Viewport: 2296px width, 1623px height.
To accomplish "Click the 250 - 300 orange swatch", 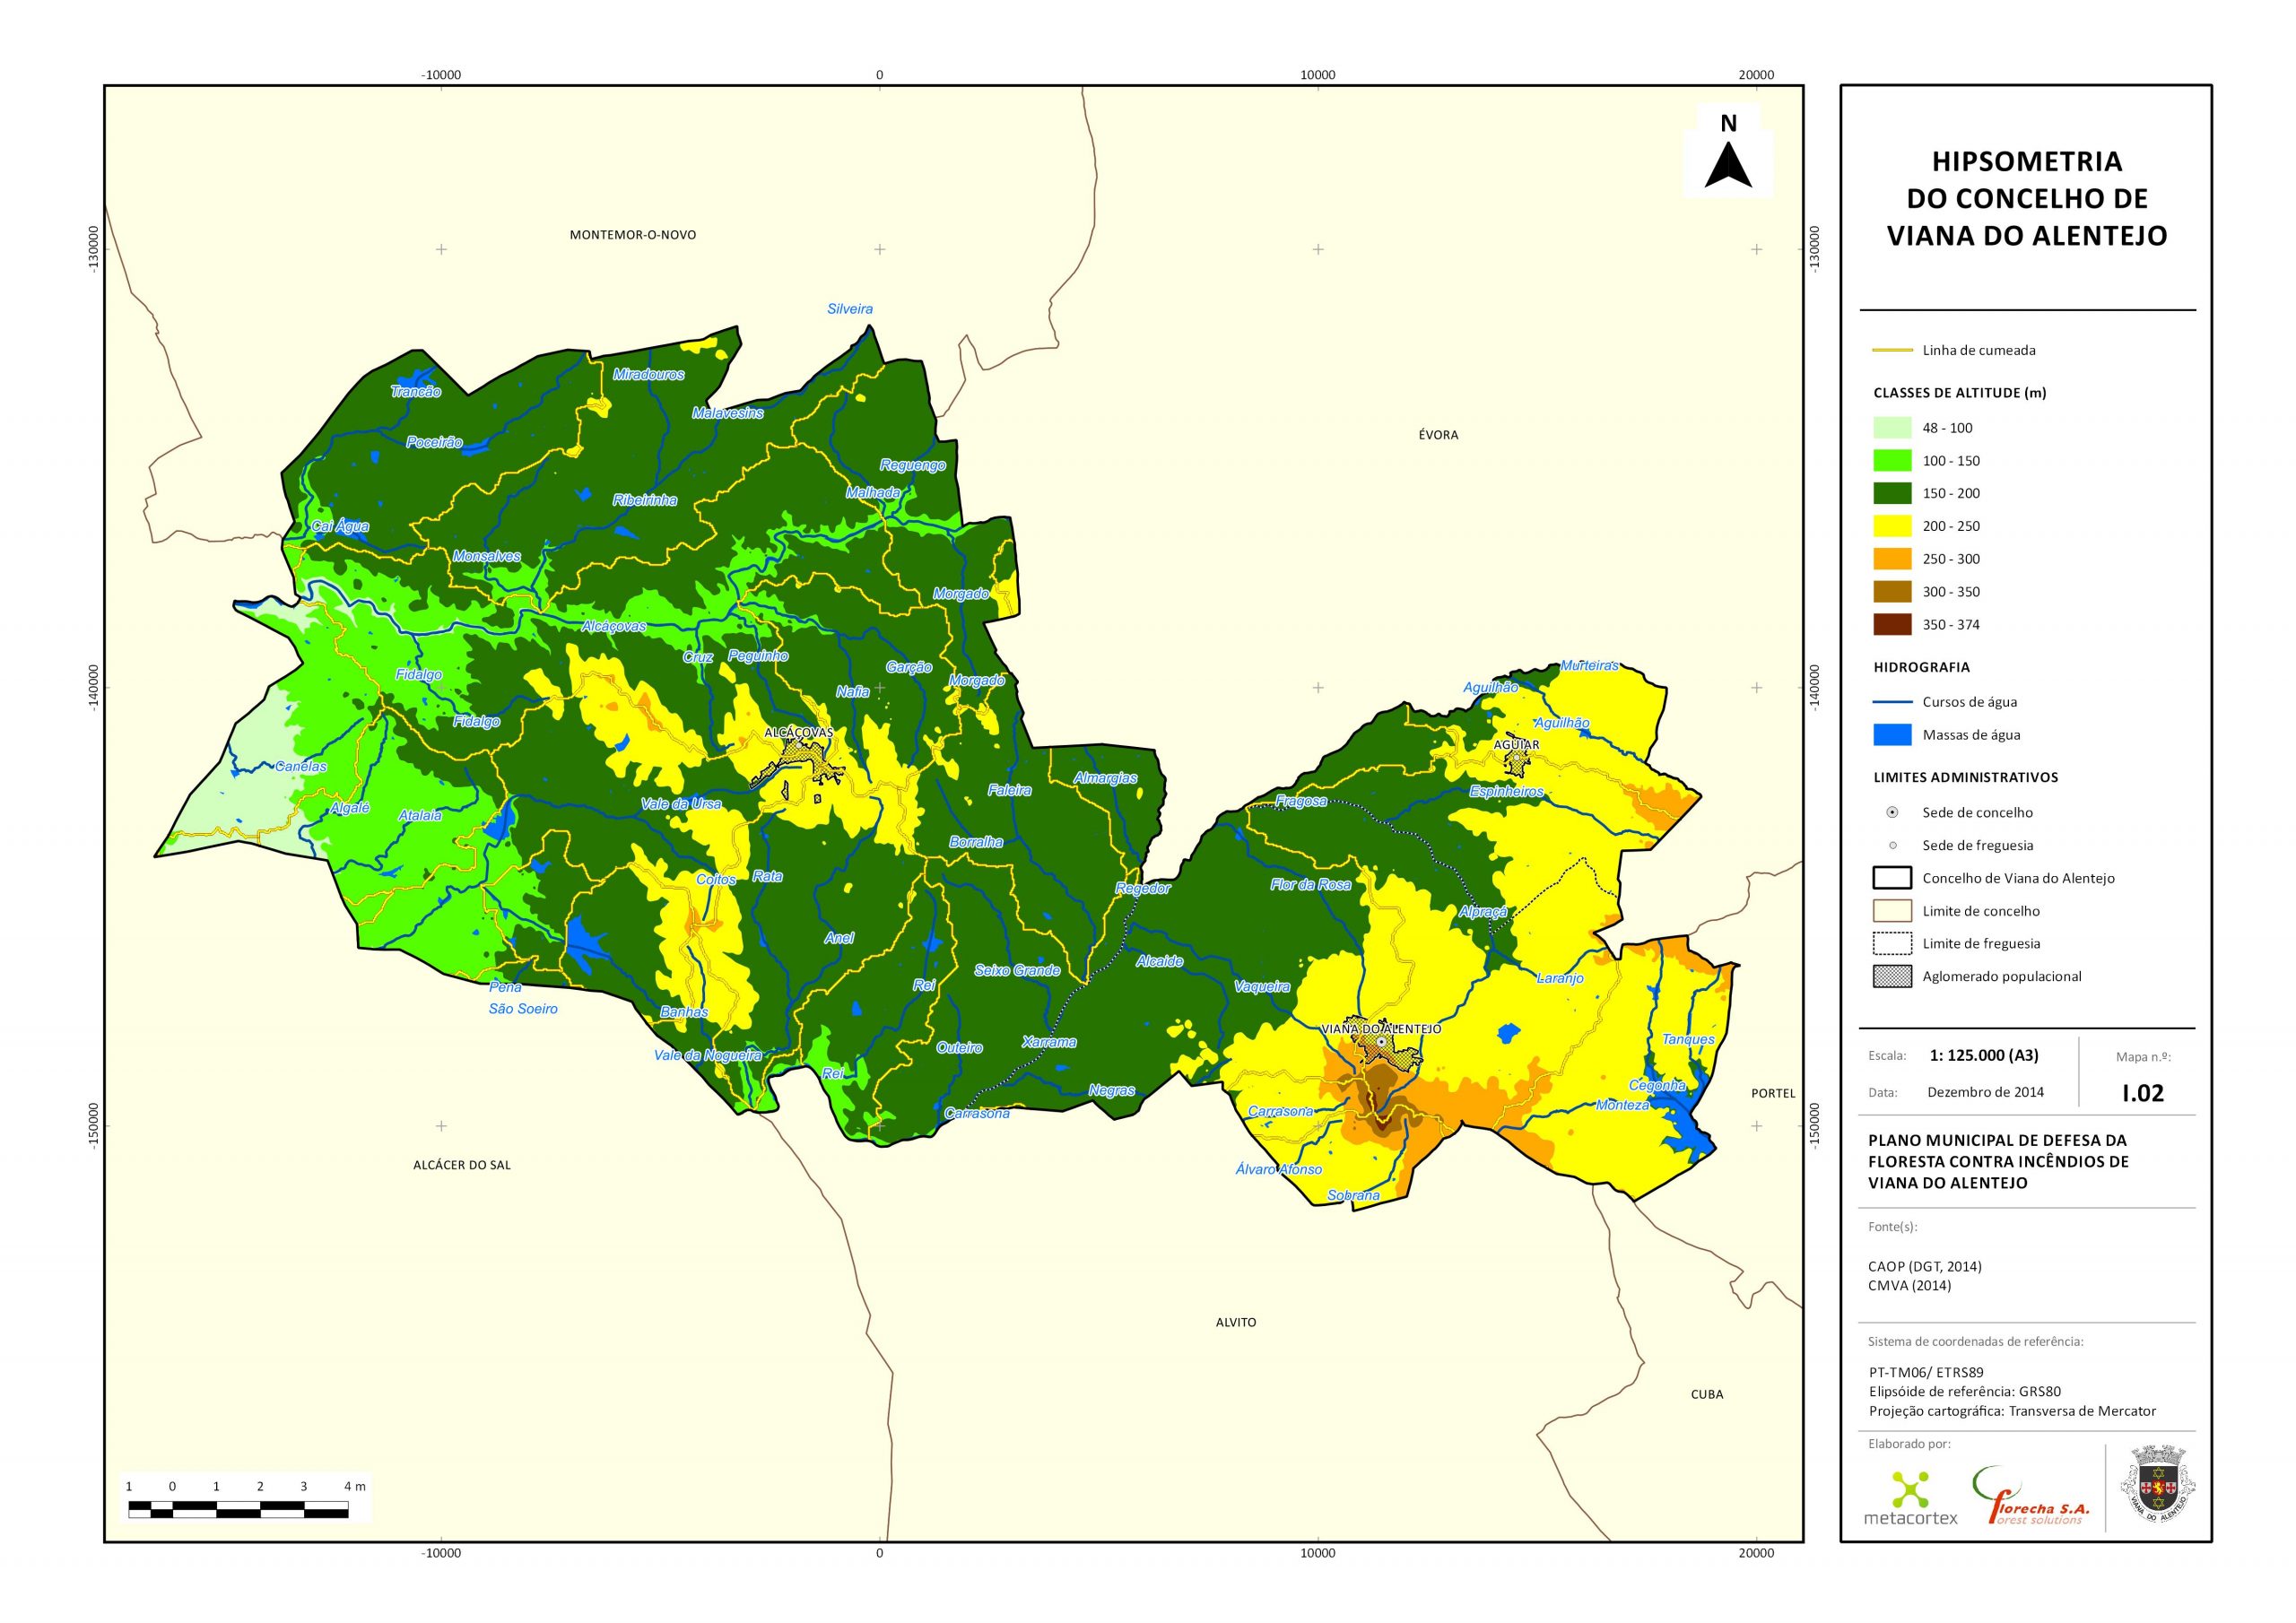I will pos(1892,559).
